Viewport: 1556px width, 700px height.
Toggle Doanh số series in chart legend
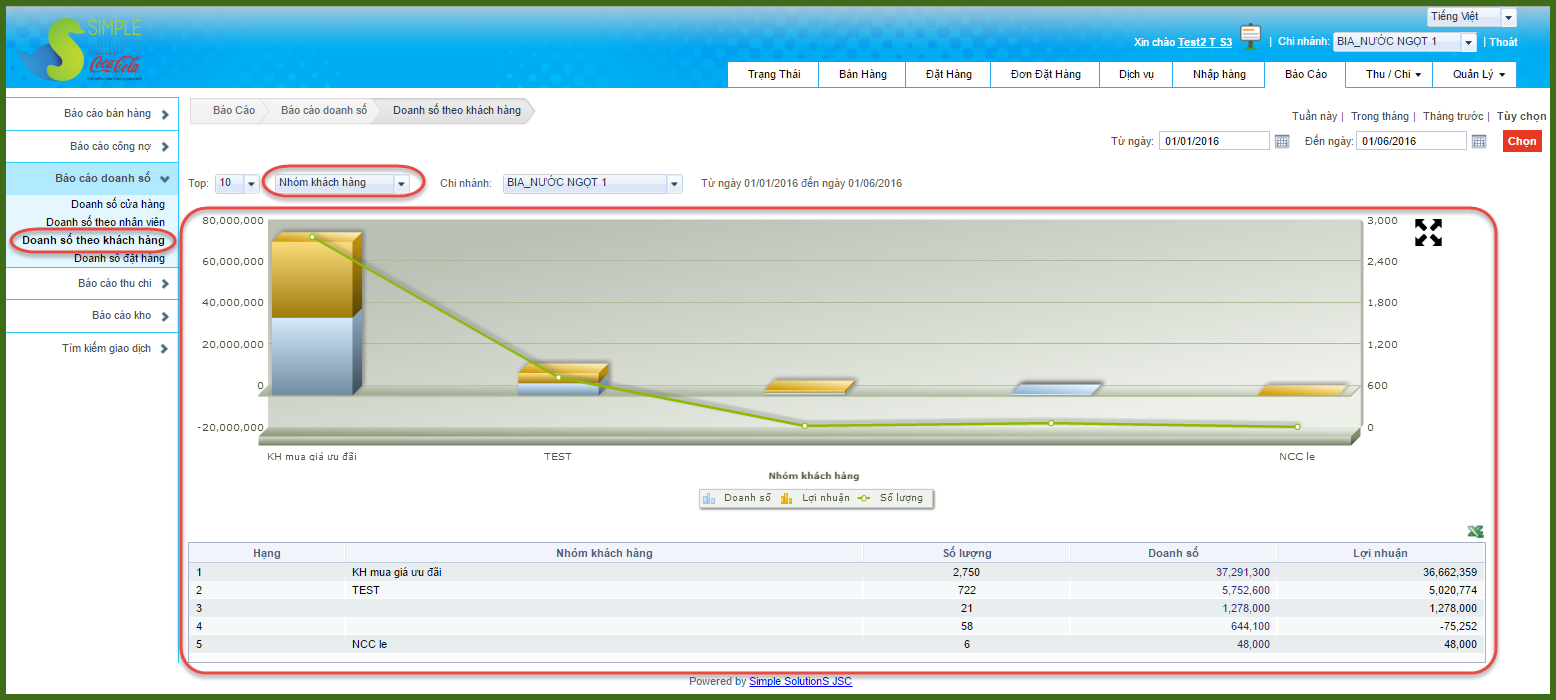pyautogui.click(x=738, y=498)
